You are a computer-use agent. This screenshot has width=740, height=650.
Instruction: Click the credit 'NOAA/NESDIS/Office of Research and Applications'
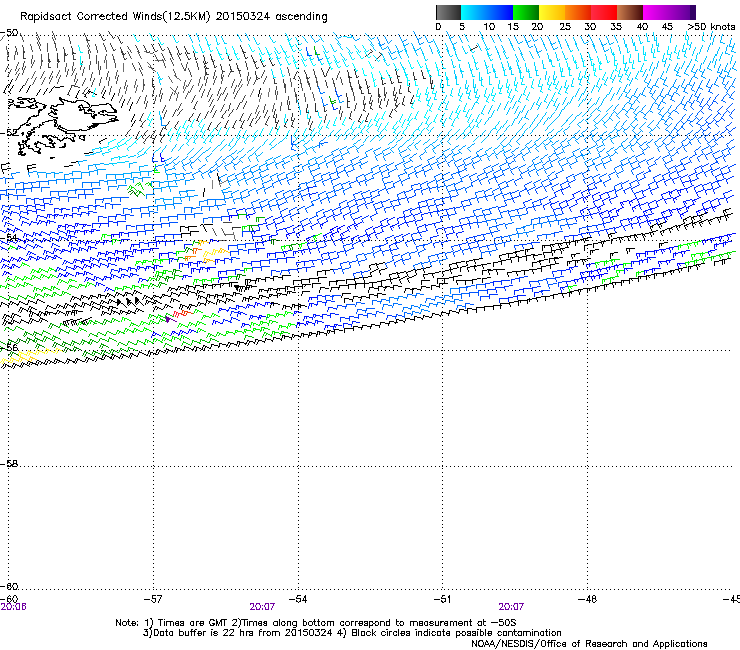[589, 644]
